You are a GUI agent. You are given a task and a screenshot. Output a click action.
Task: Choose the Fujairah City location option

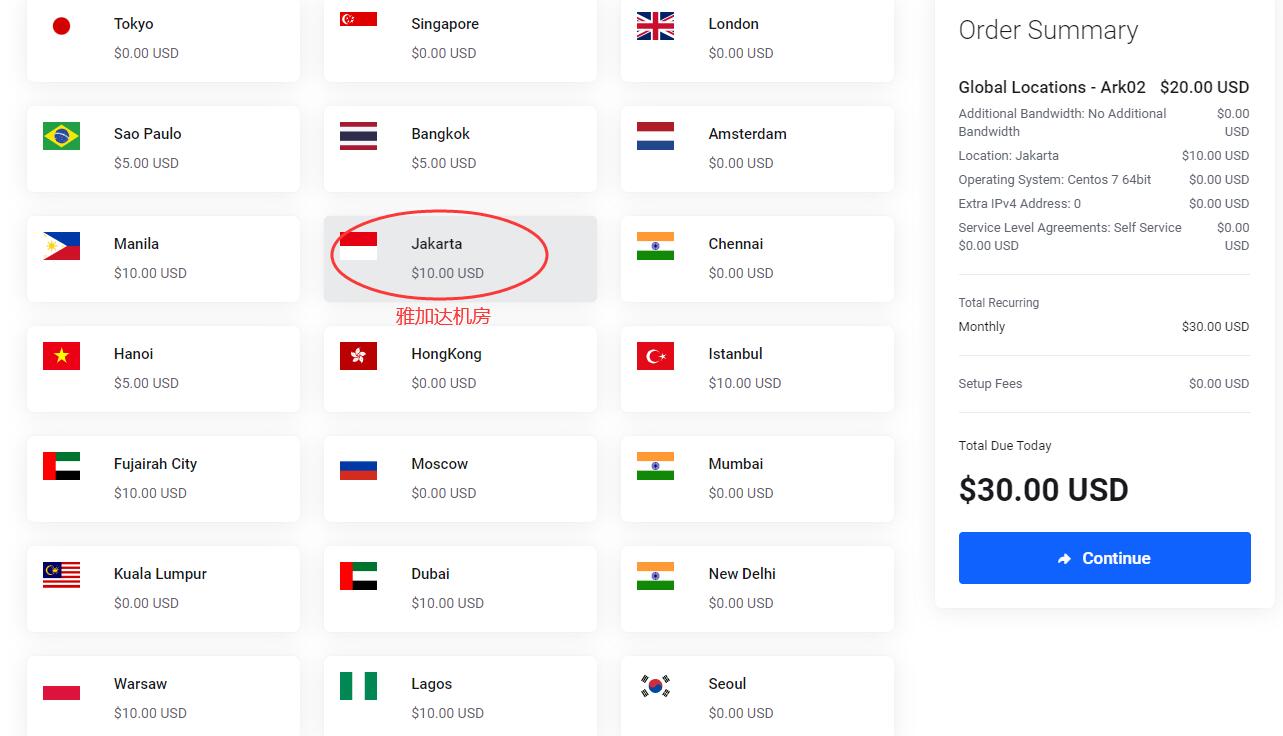163,479
